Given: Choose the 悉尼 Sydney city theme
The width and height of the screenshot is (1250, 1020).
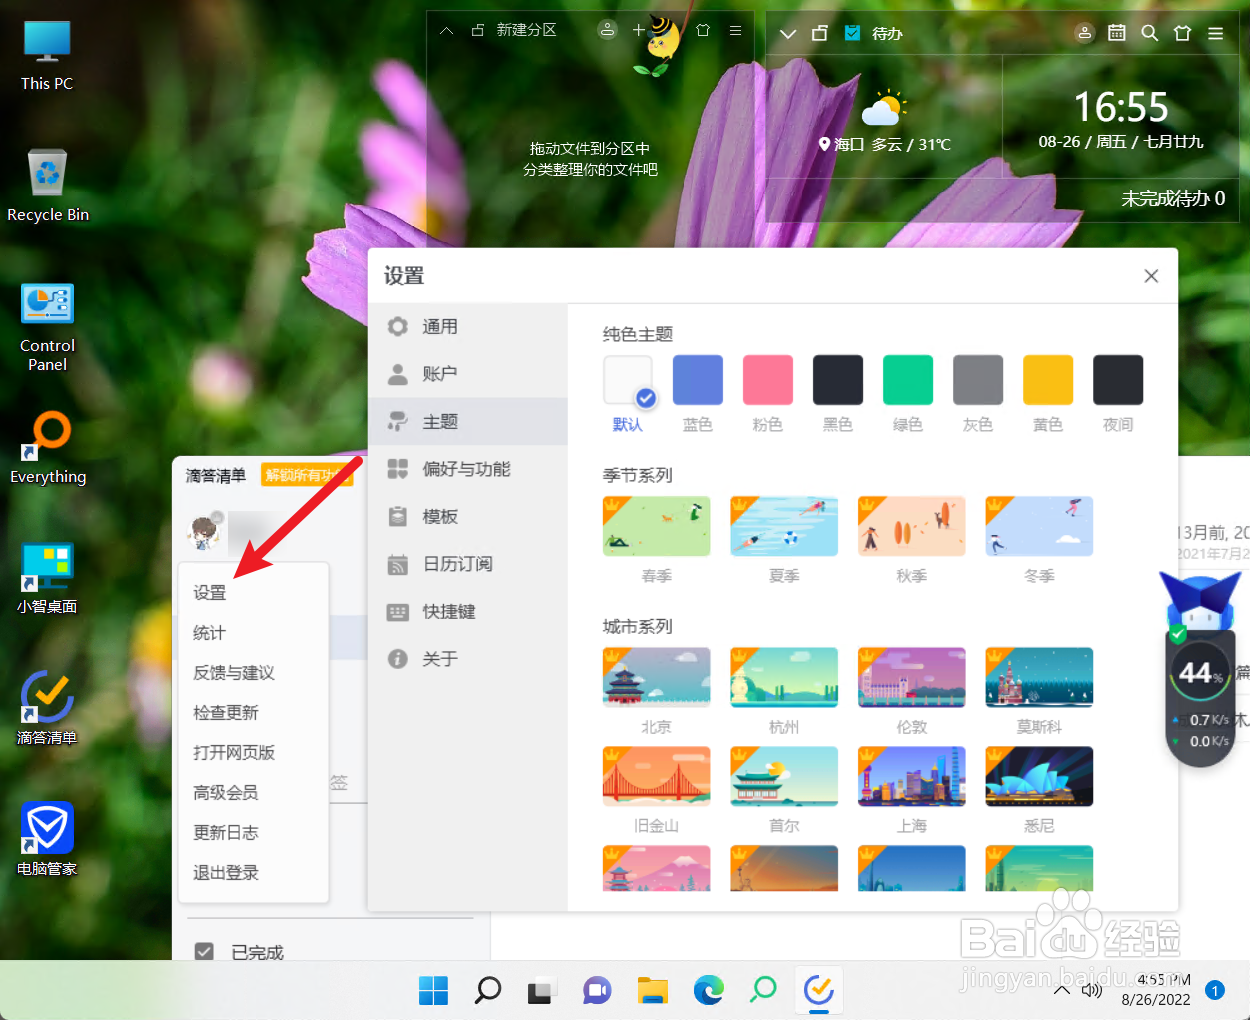Looking at the screenshot, I should [x=1039, y=776].
